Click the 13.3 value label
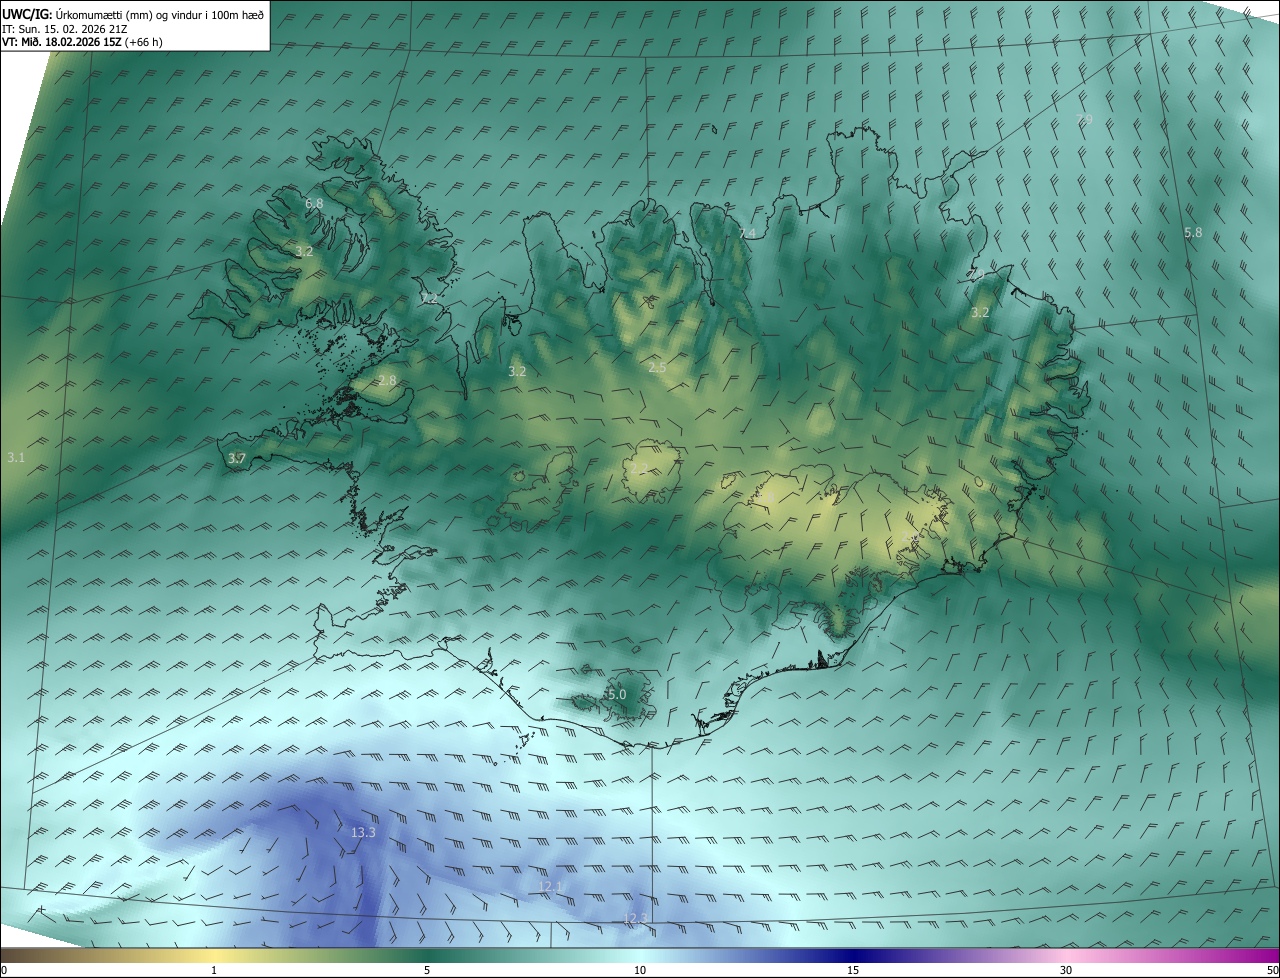This screenshot has height=978, width=1280. [364, 832]
